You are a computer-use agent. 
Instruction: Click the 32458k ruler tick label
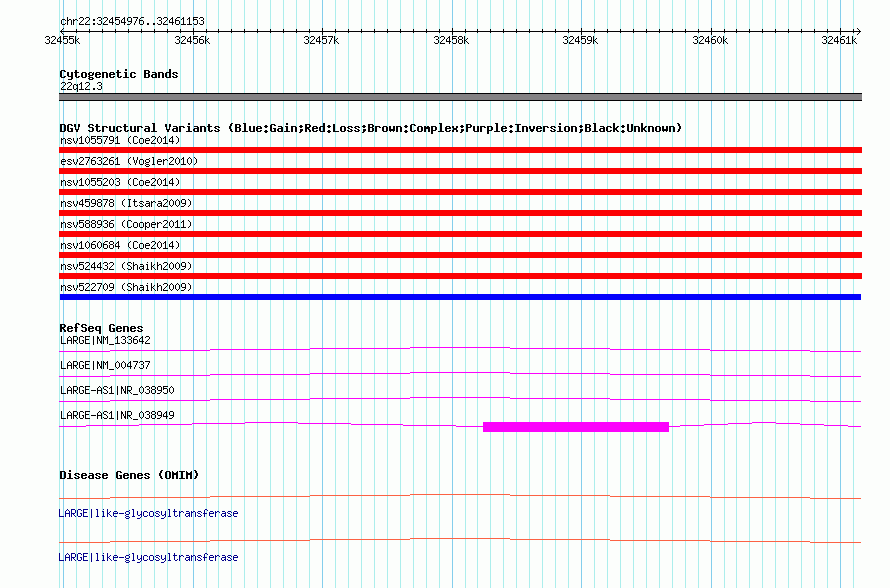451,40
